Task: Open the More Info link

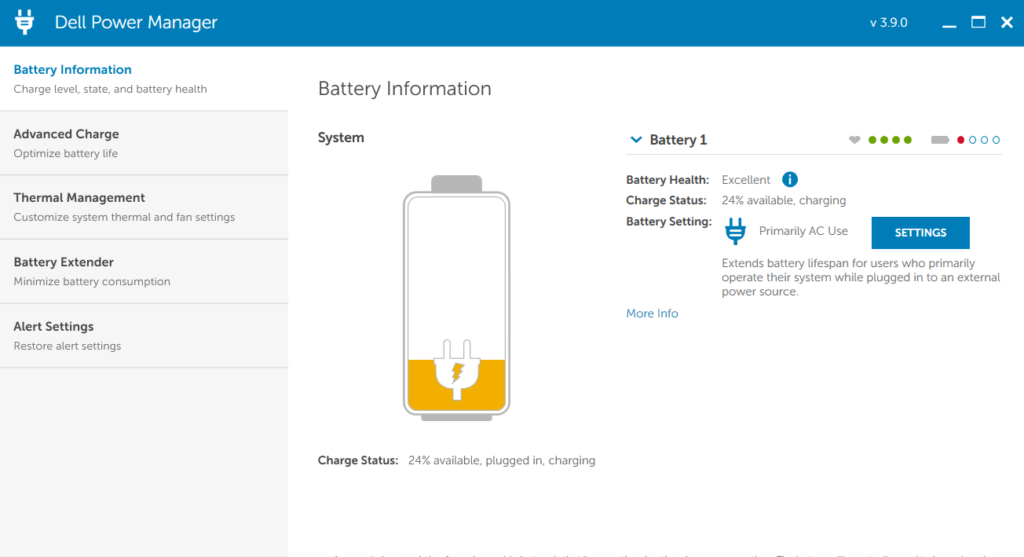Action: coord(652,314)
